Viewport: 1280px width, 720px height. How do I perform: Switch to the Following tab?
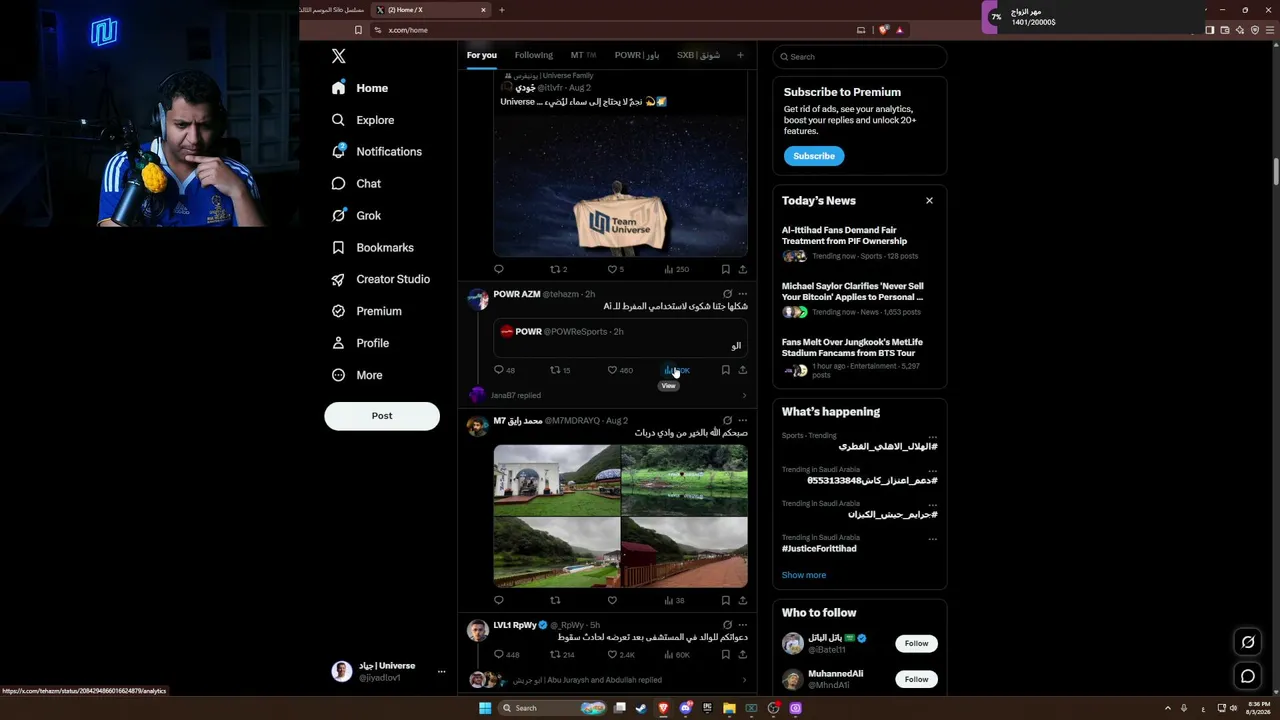coord(534,55)
